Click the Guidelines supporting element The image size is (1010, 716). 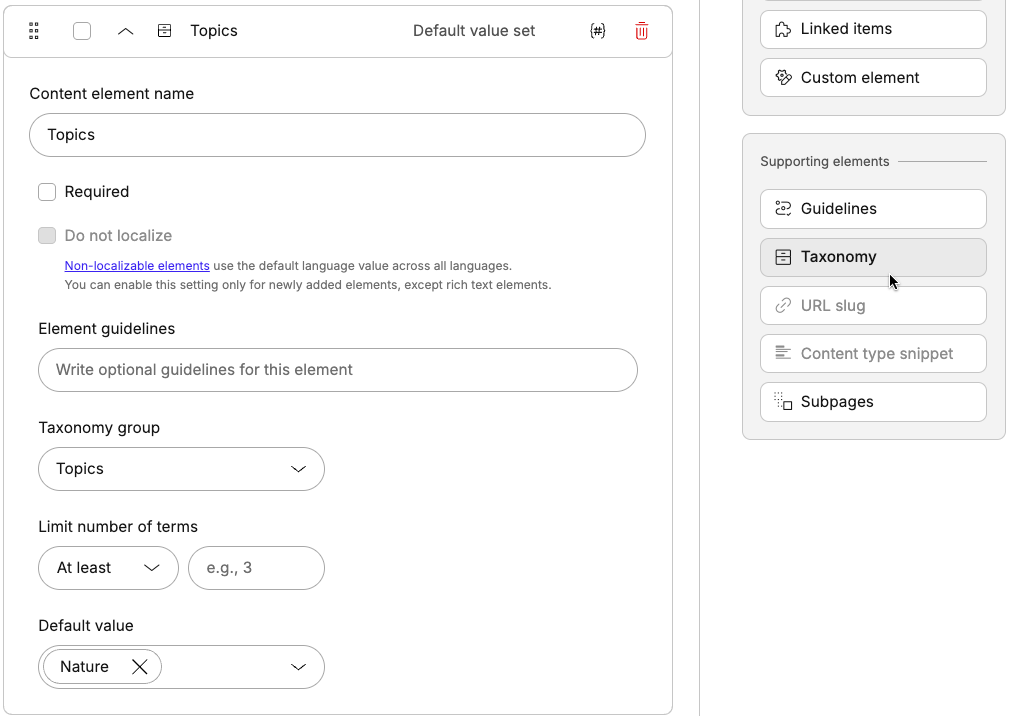click(872, 208)
